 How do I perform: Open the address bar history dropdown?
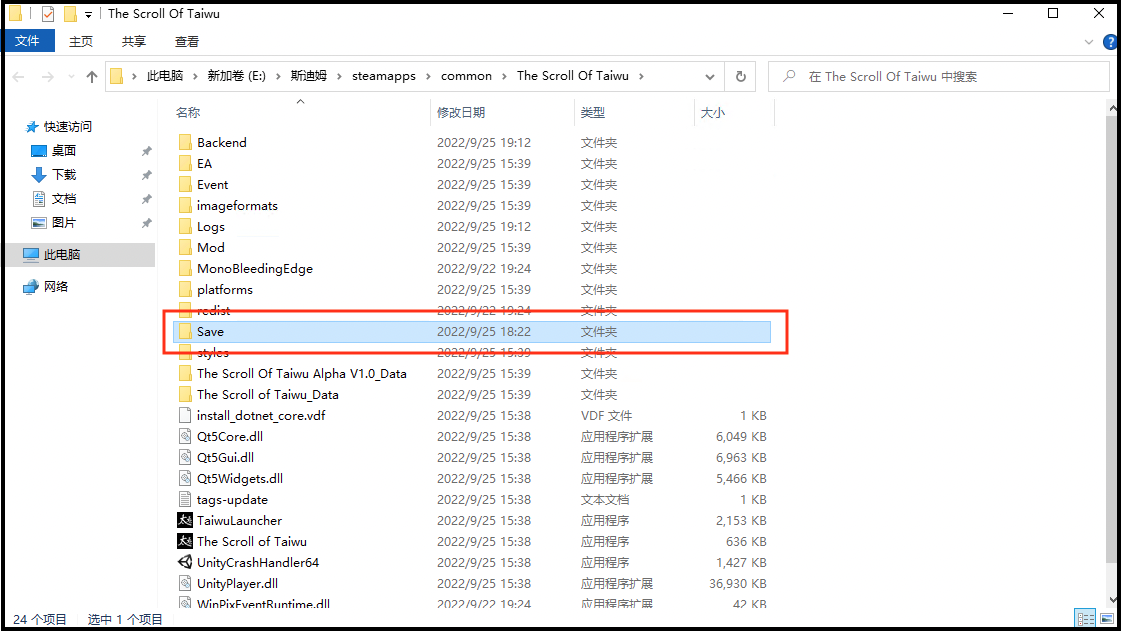(709, 76)
